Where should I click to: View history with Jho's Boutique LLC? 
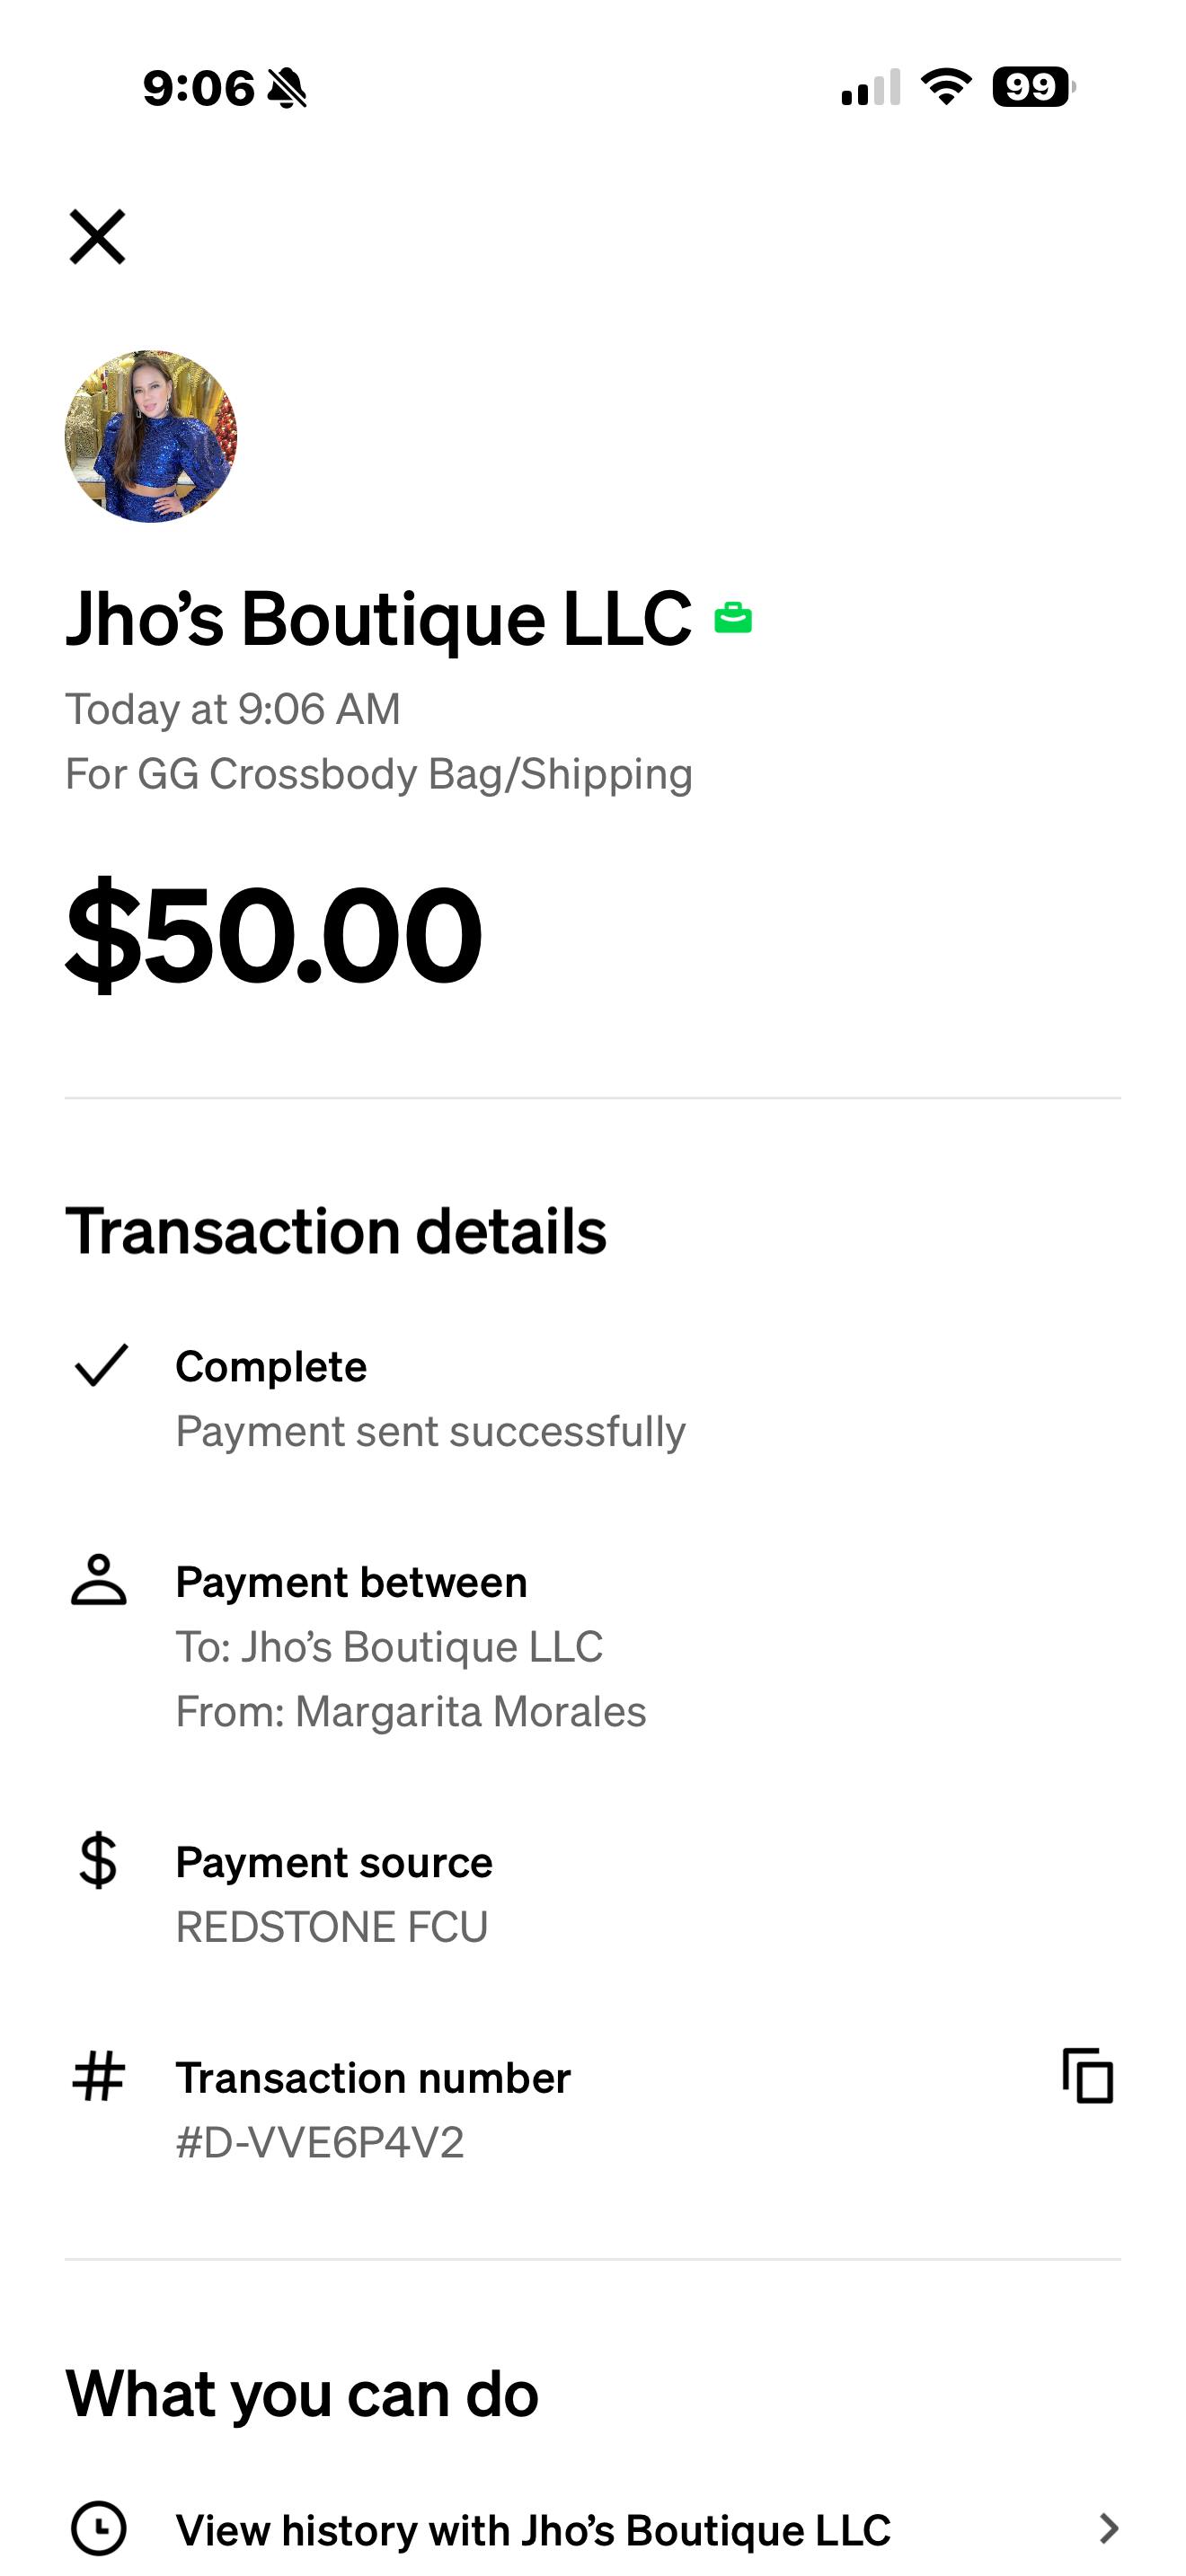point(533,2530)
